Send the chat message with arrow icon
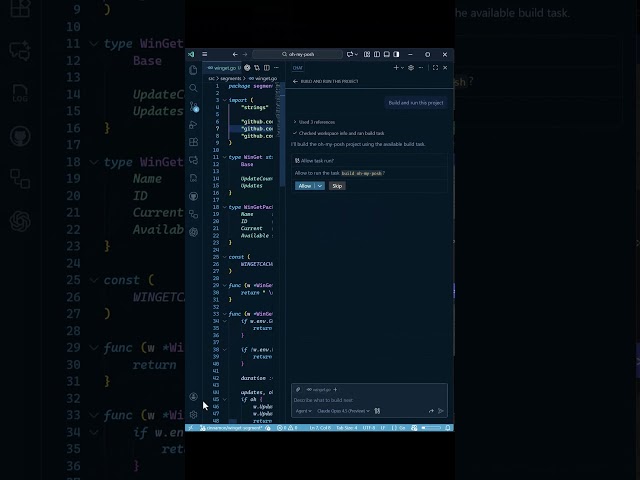Image resolution: width=640 pixels, height=480 pixels. (x=441, y=411)
